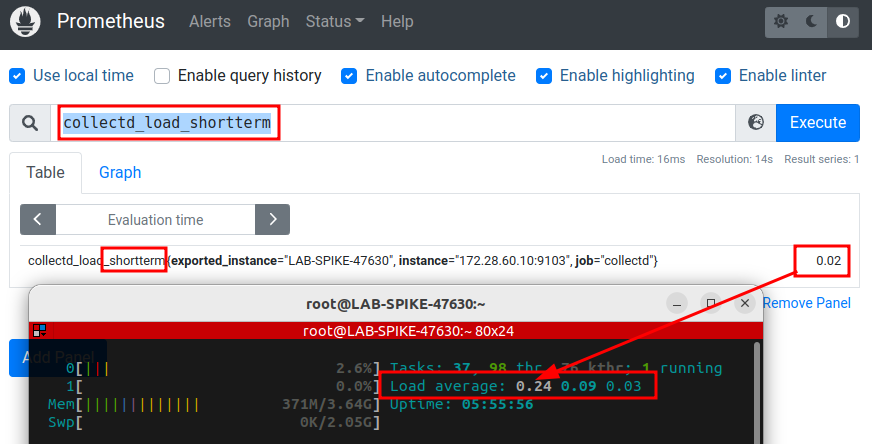
Task: Click the Resolution: 14s text
Action: tap(735, 159)
